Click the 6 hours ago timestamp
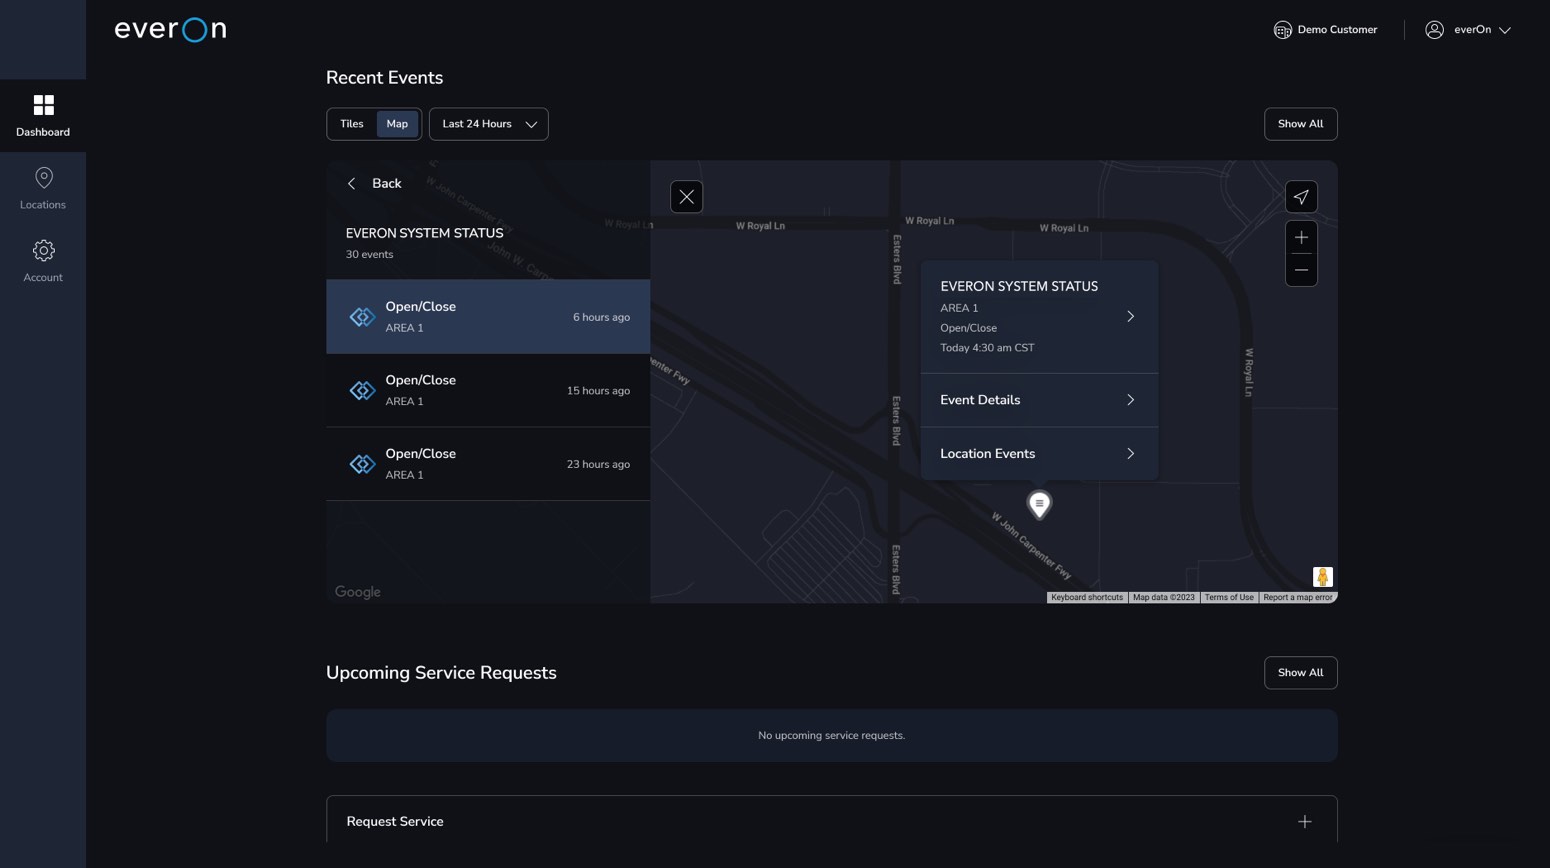Image resolution: width=1550 pixels, height=868 pixels. [601, 318]
